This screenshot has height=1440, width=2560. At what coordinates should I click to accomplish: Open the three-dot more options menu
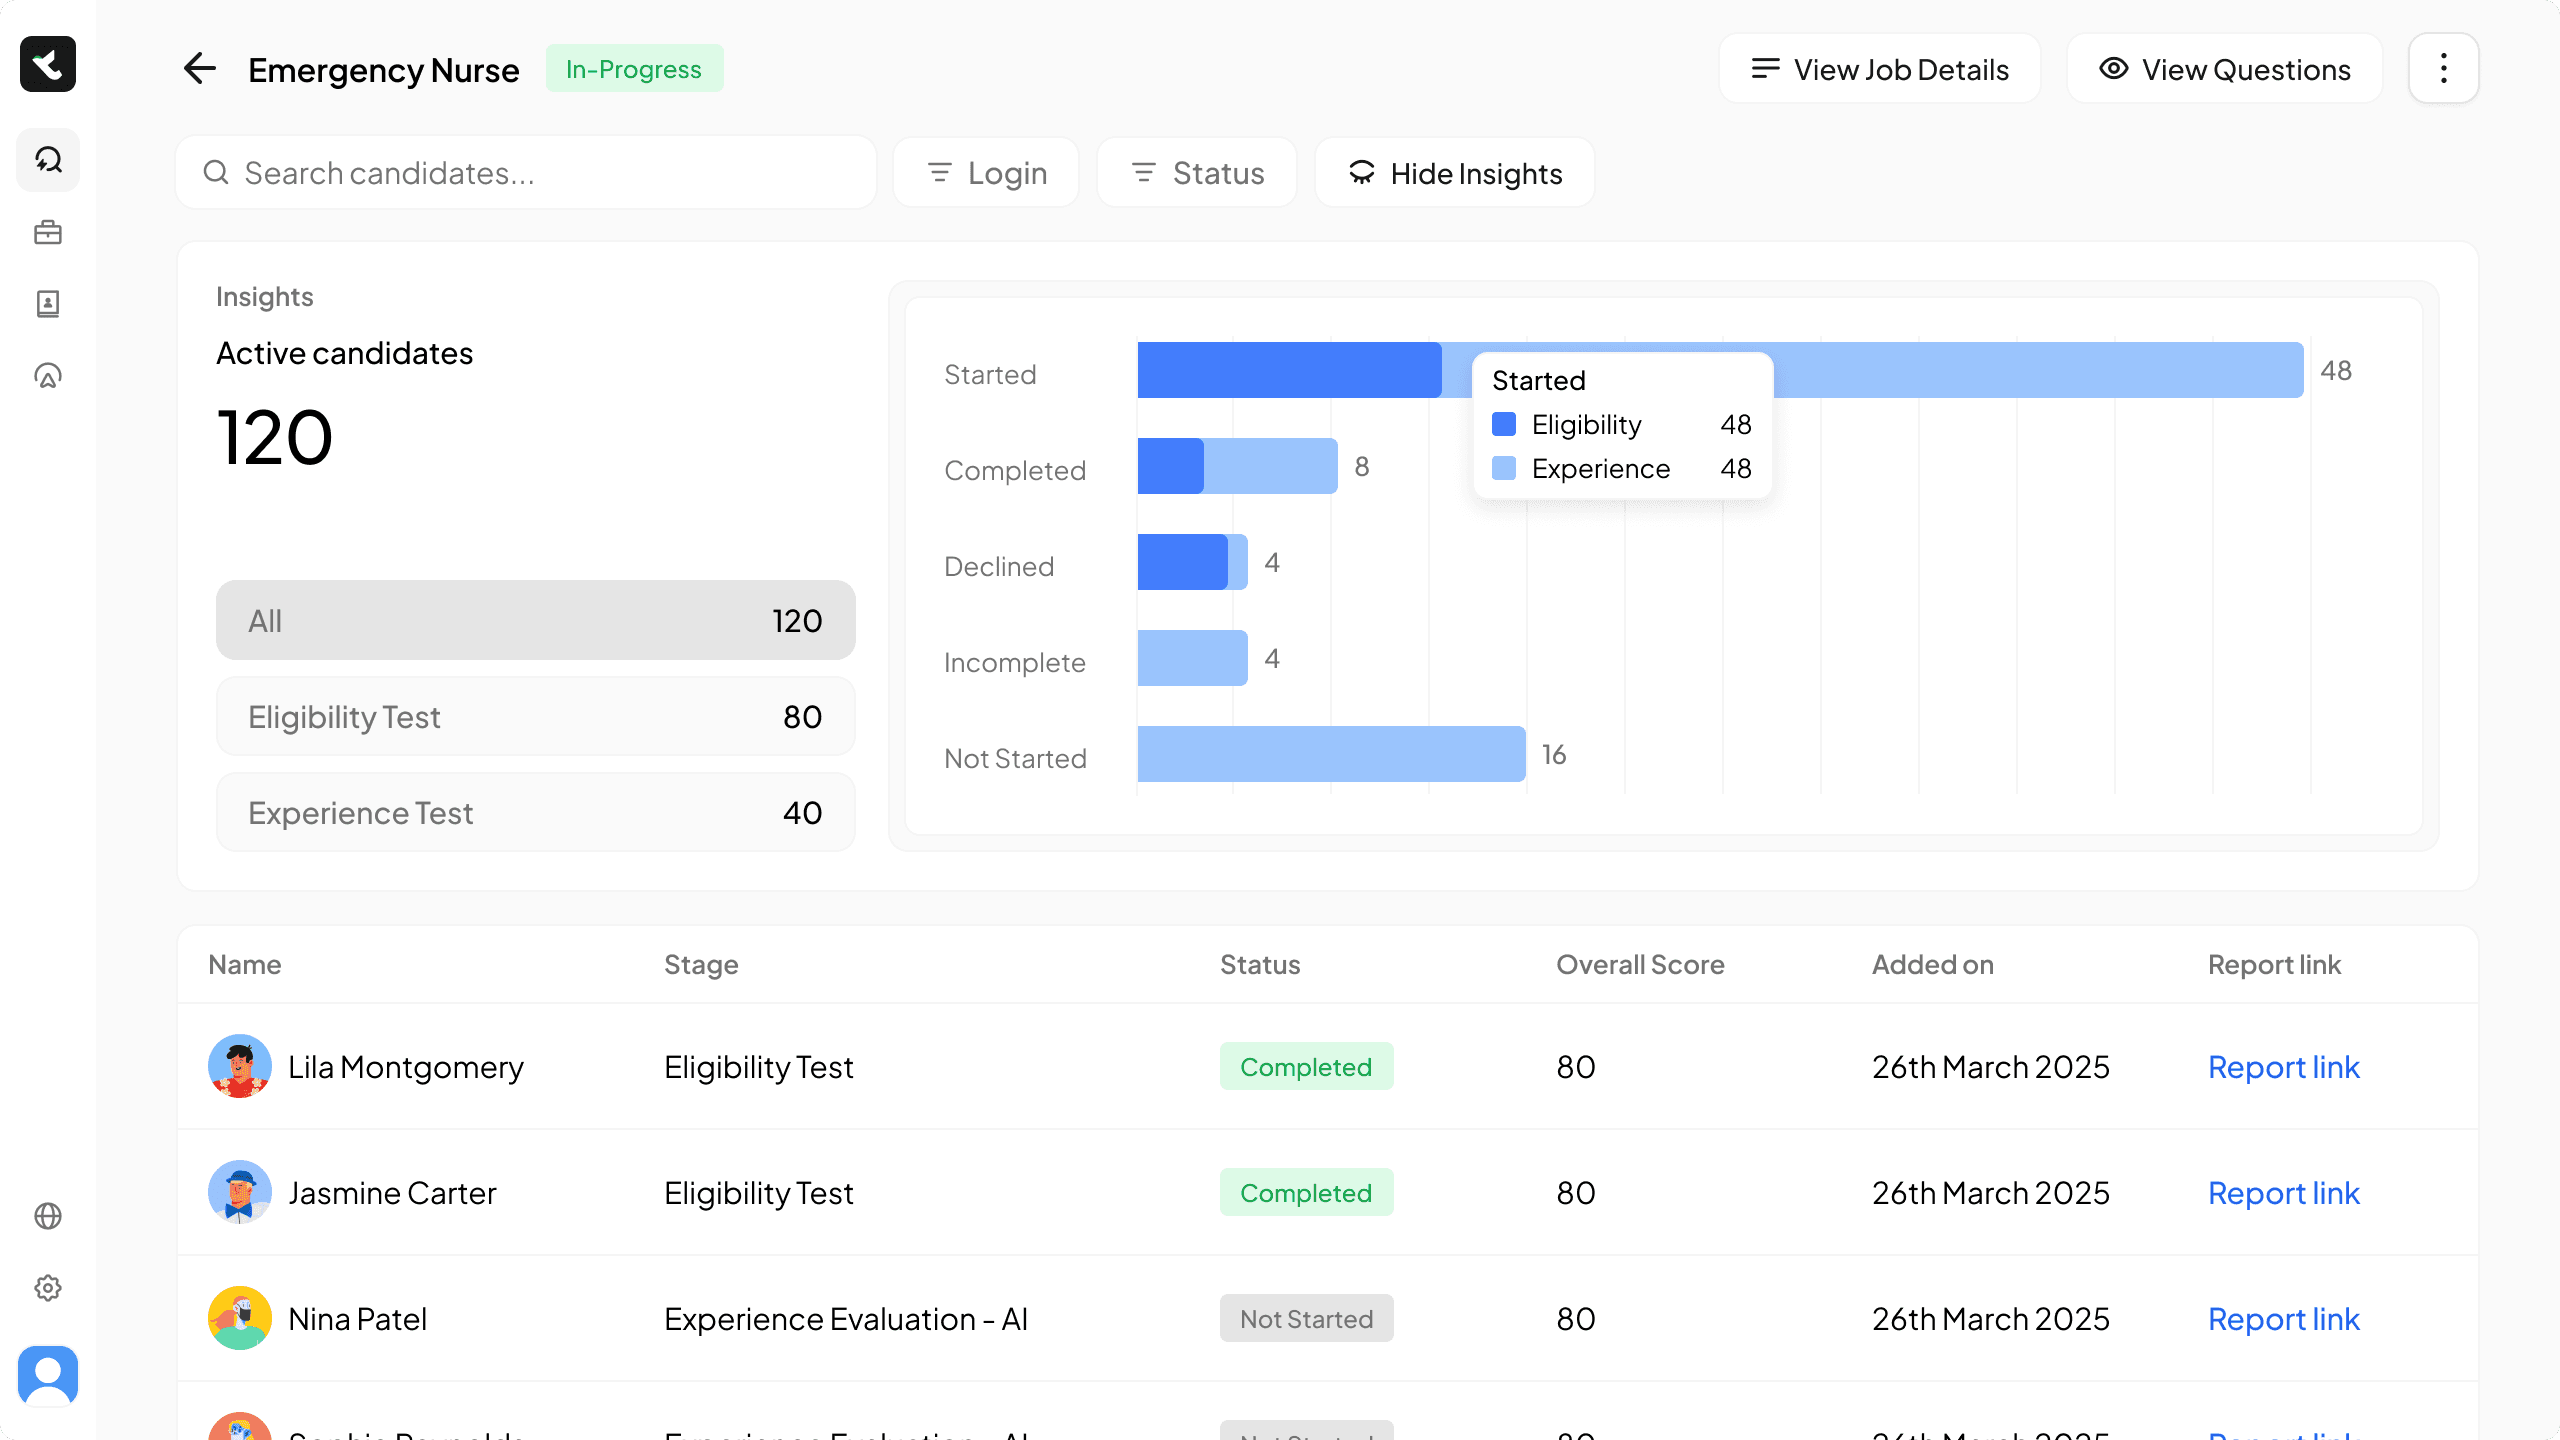2443,69
